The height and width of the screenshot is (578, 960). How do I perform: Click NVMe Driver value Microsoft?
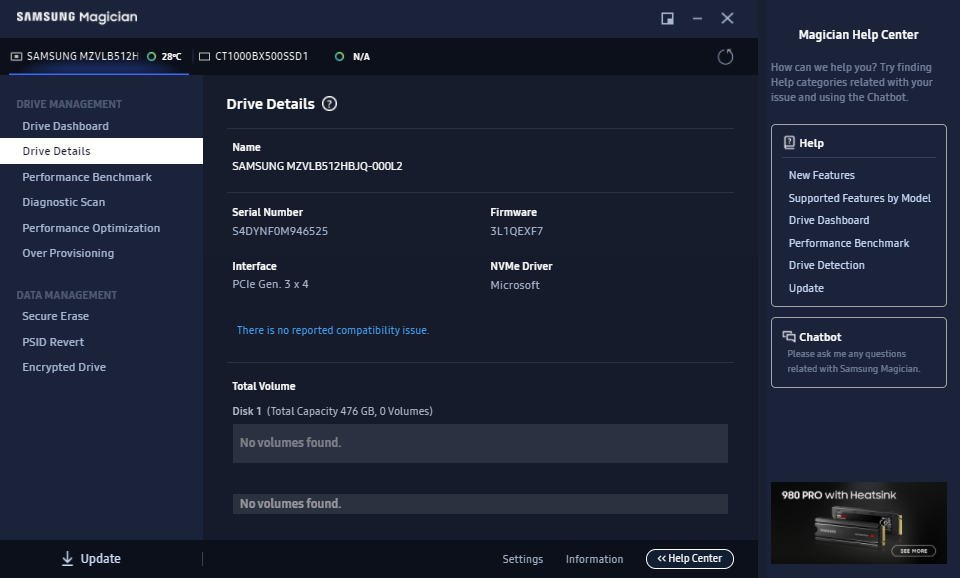click(x=515, y=285)
